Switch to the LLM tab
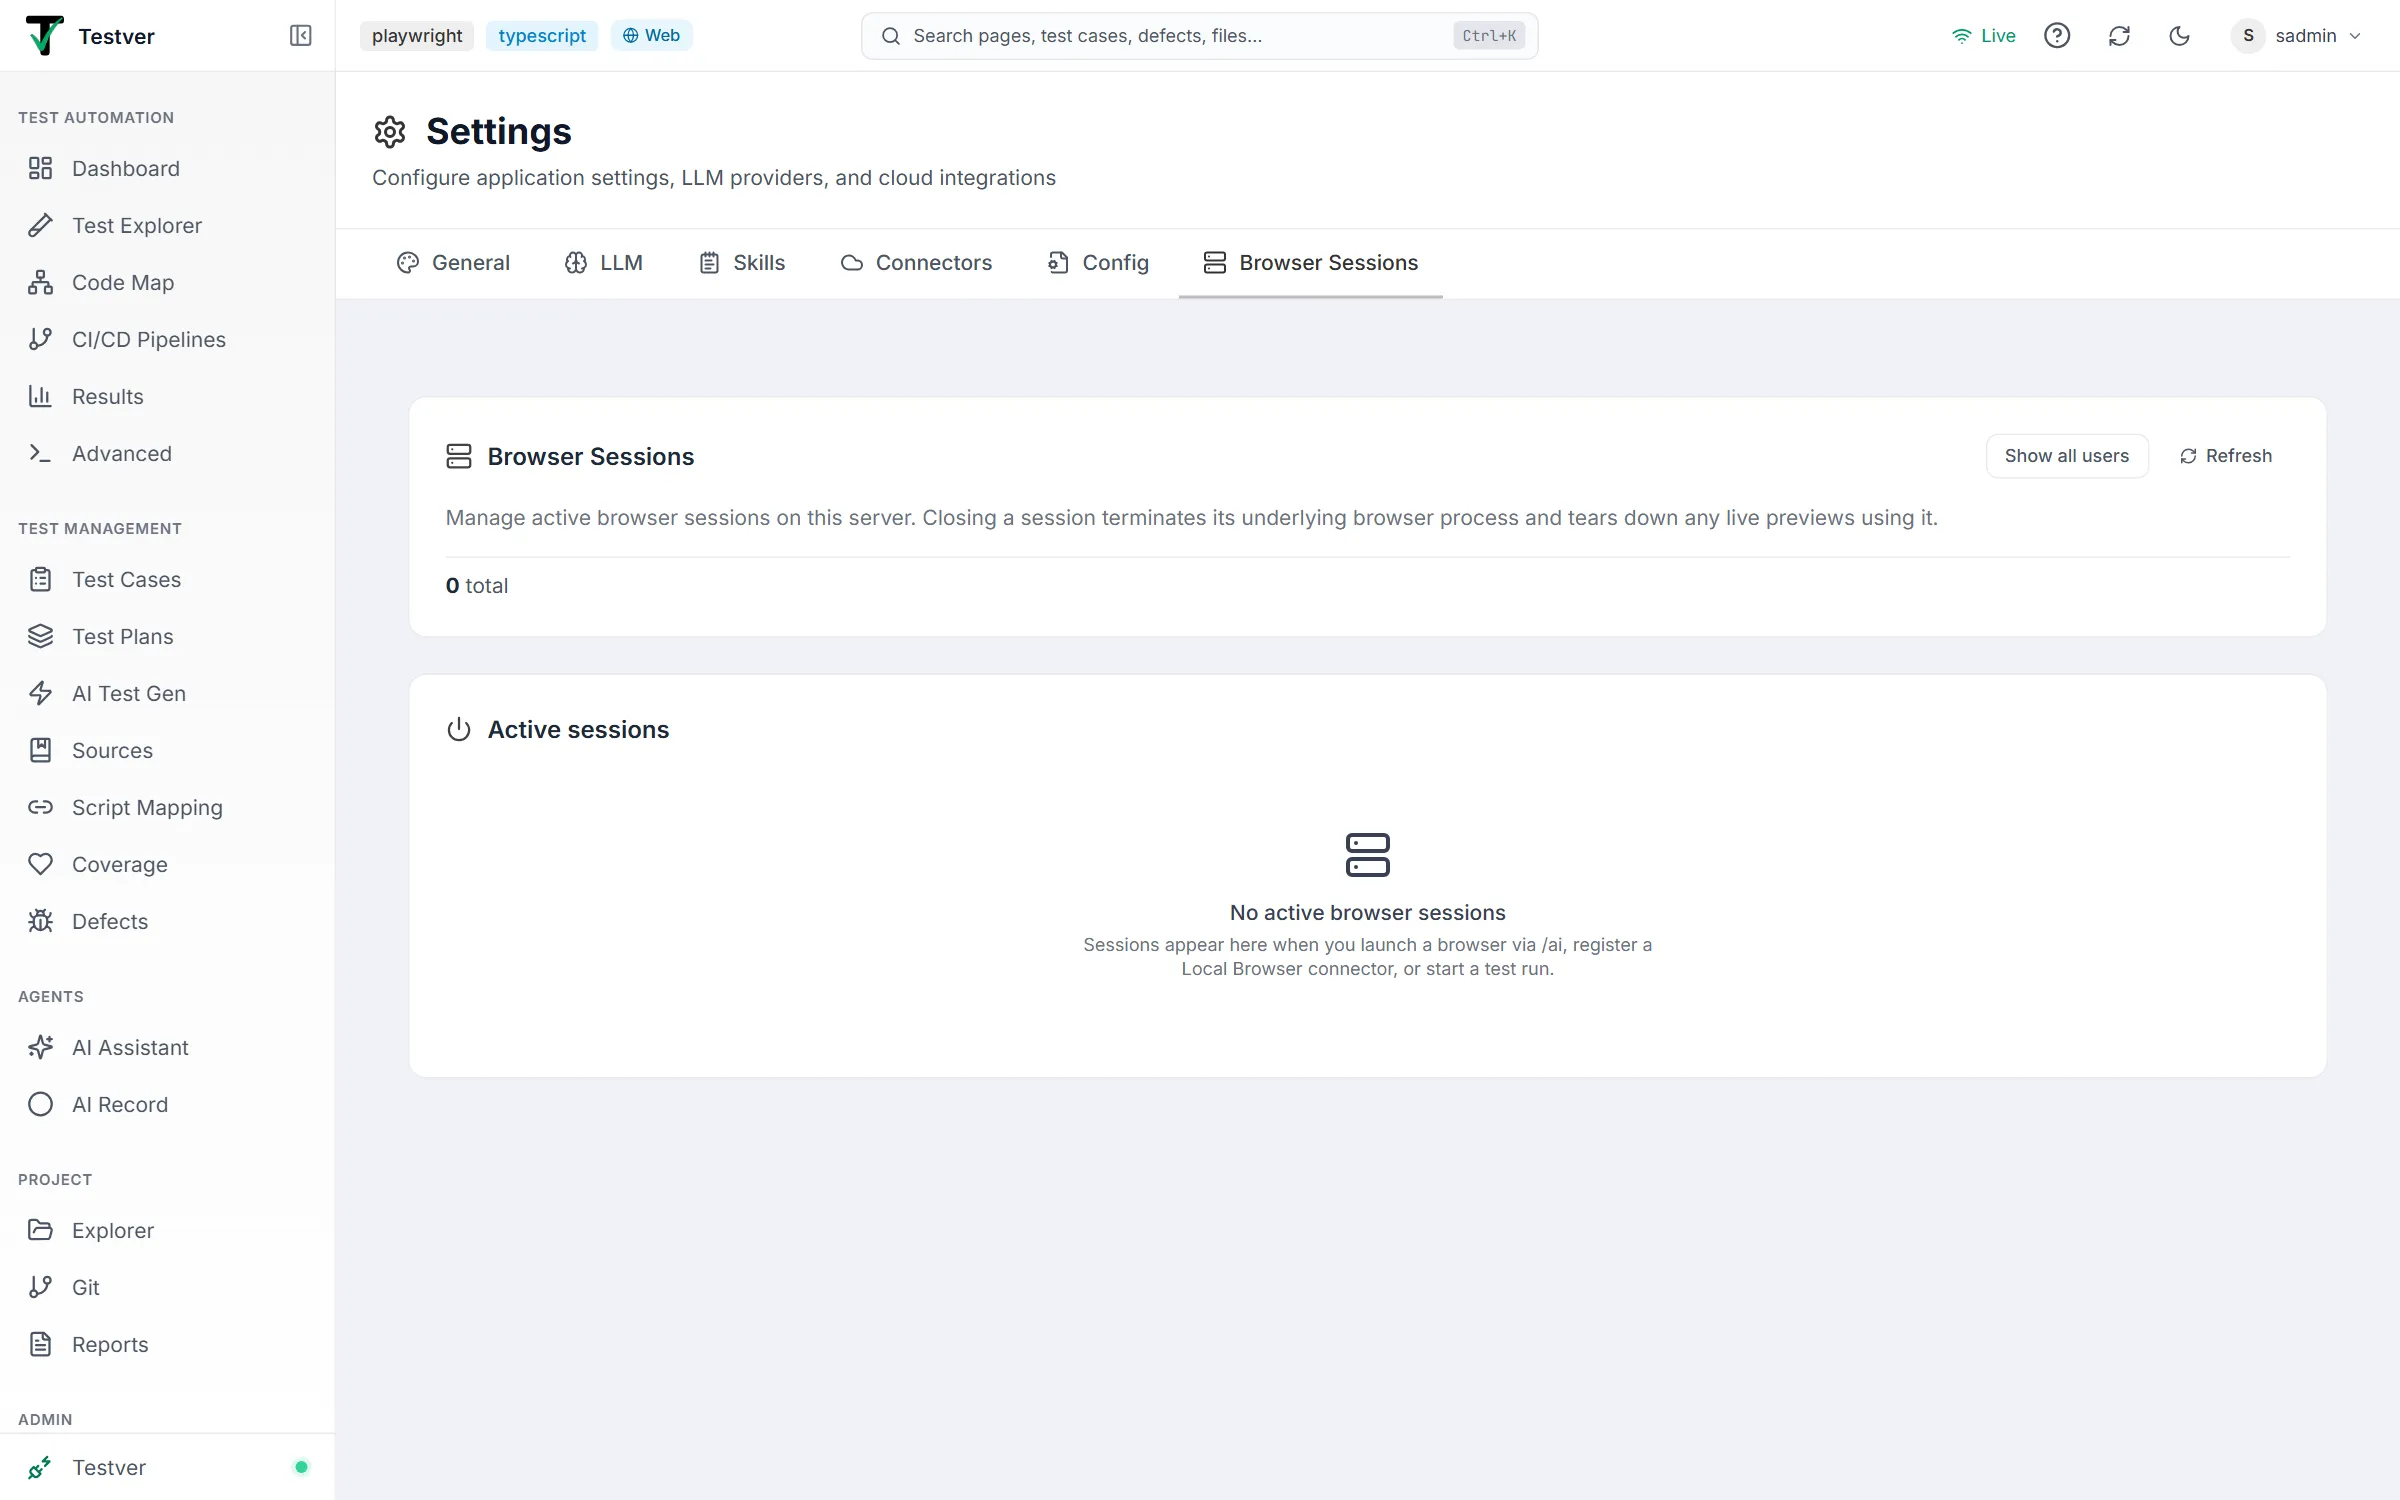Image resolution: width=2400 pixels, height=1500 pixels. click(x=603, y=263)
